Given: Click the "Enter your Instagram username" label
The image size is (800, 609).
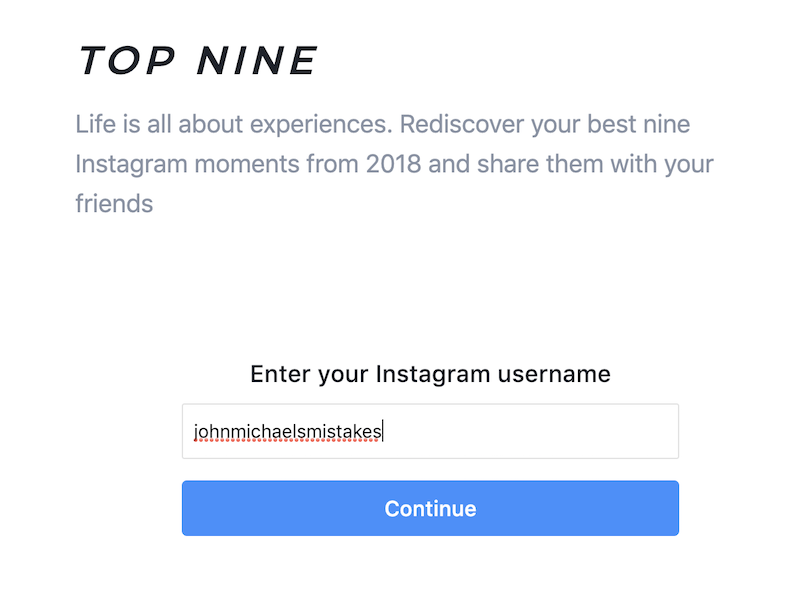Looking at the screenshot, I should pos(430,374).
